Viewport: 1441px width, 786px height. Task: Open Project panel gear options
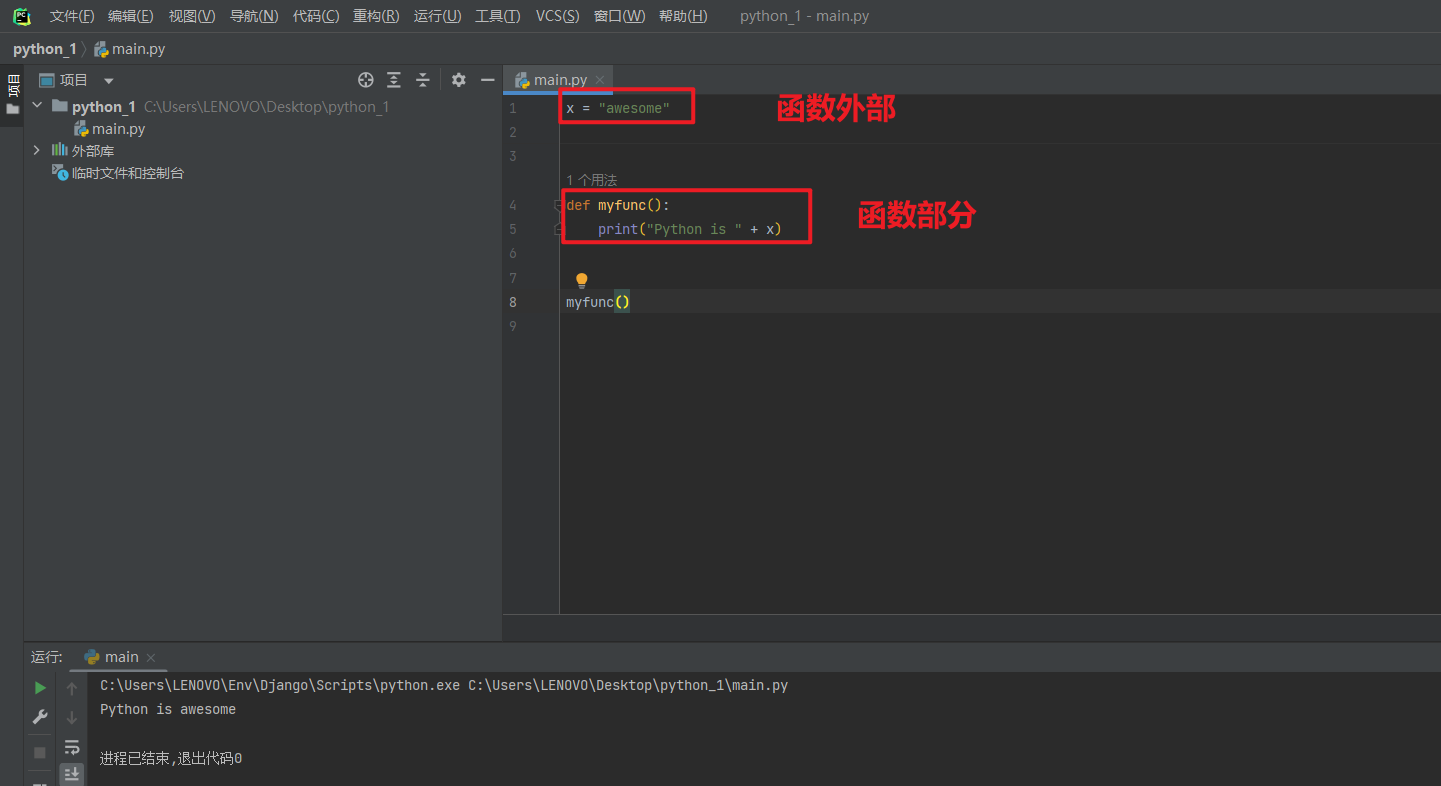459,80
